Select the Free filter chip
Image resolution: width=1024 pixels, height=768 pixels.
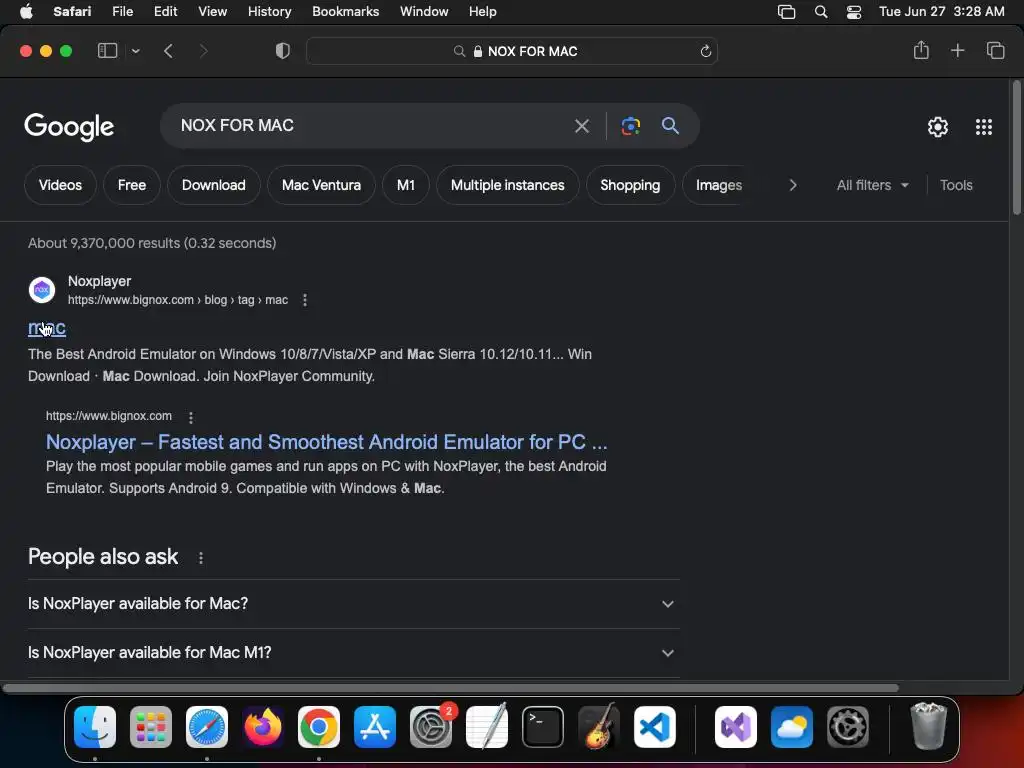(132, 185)
